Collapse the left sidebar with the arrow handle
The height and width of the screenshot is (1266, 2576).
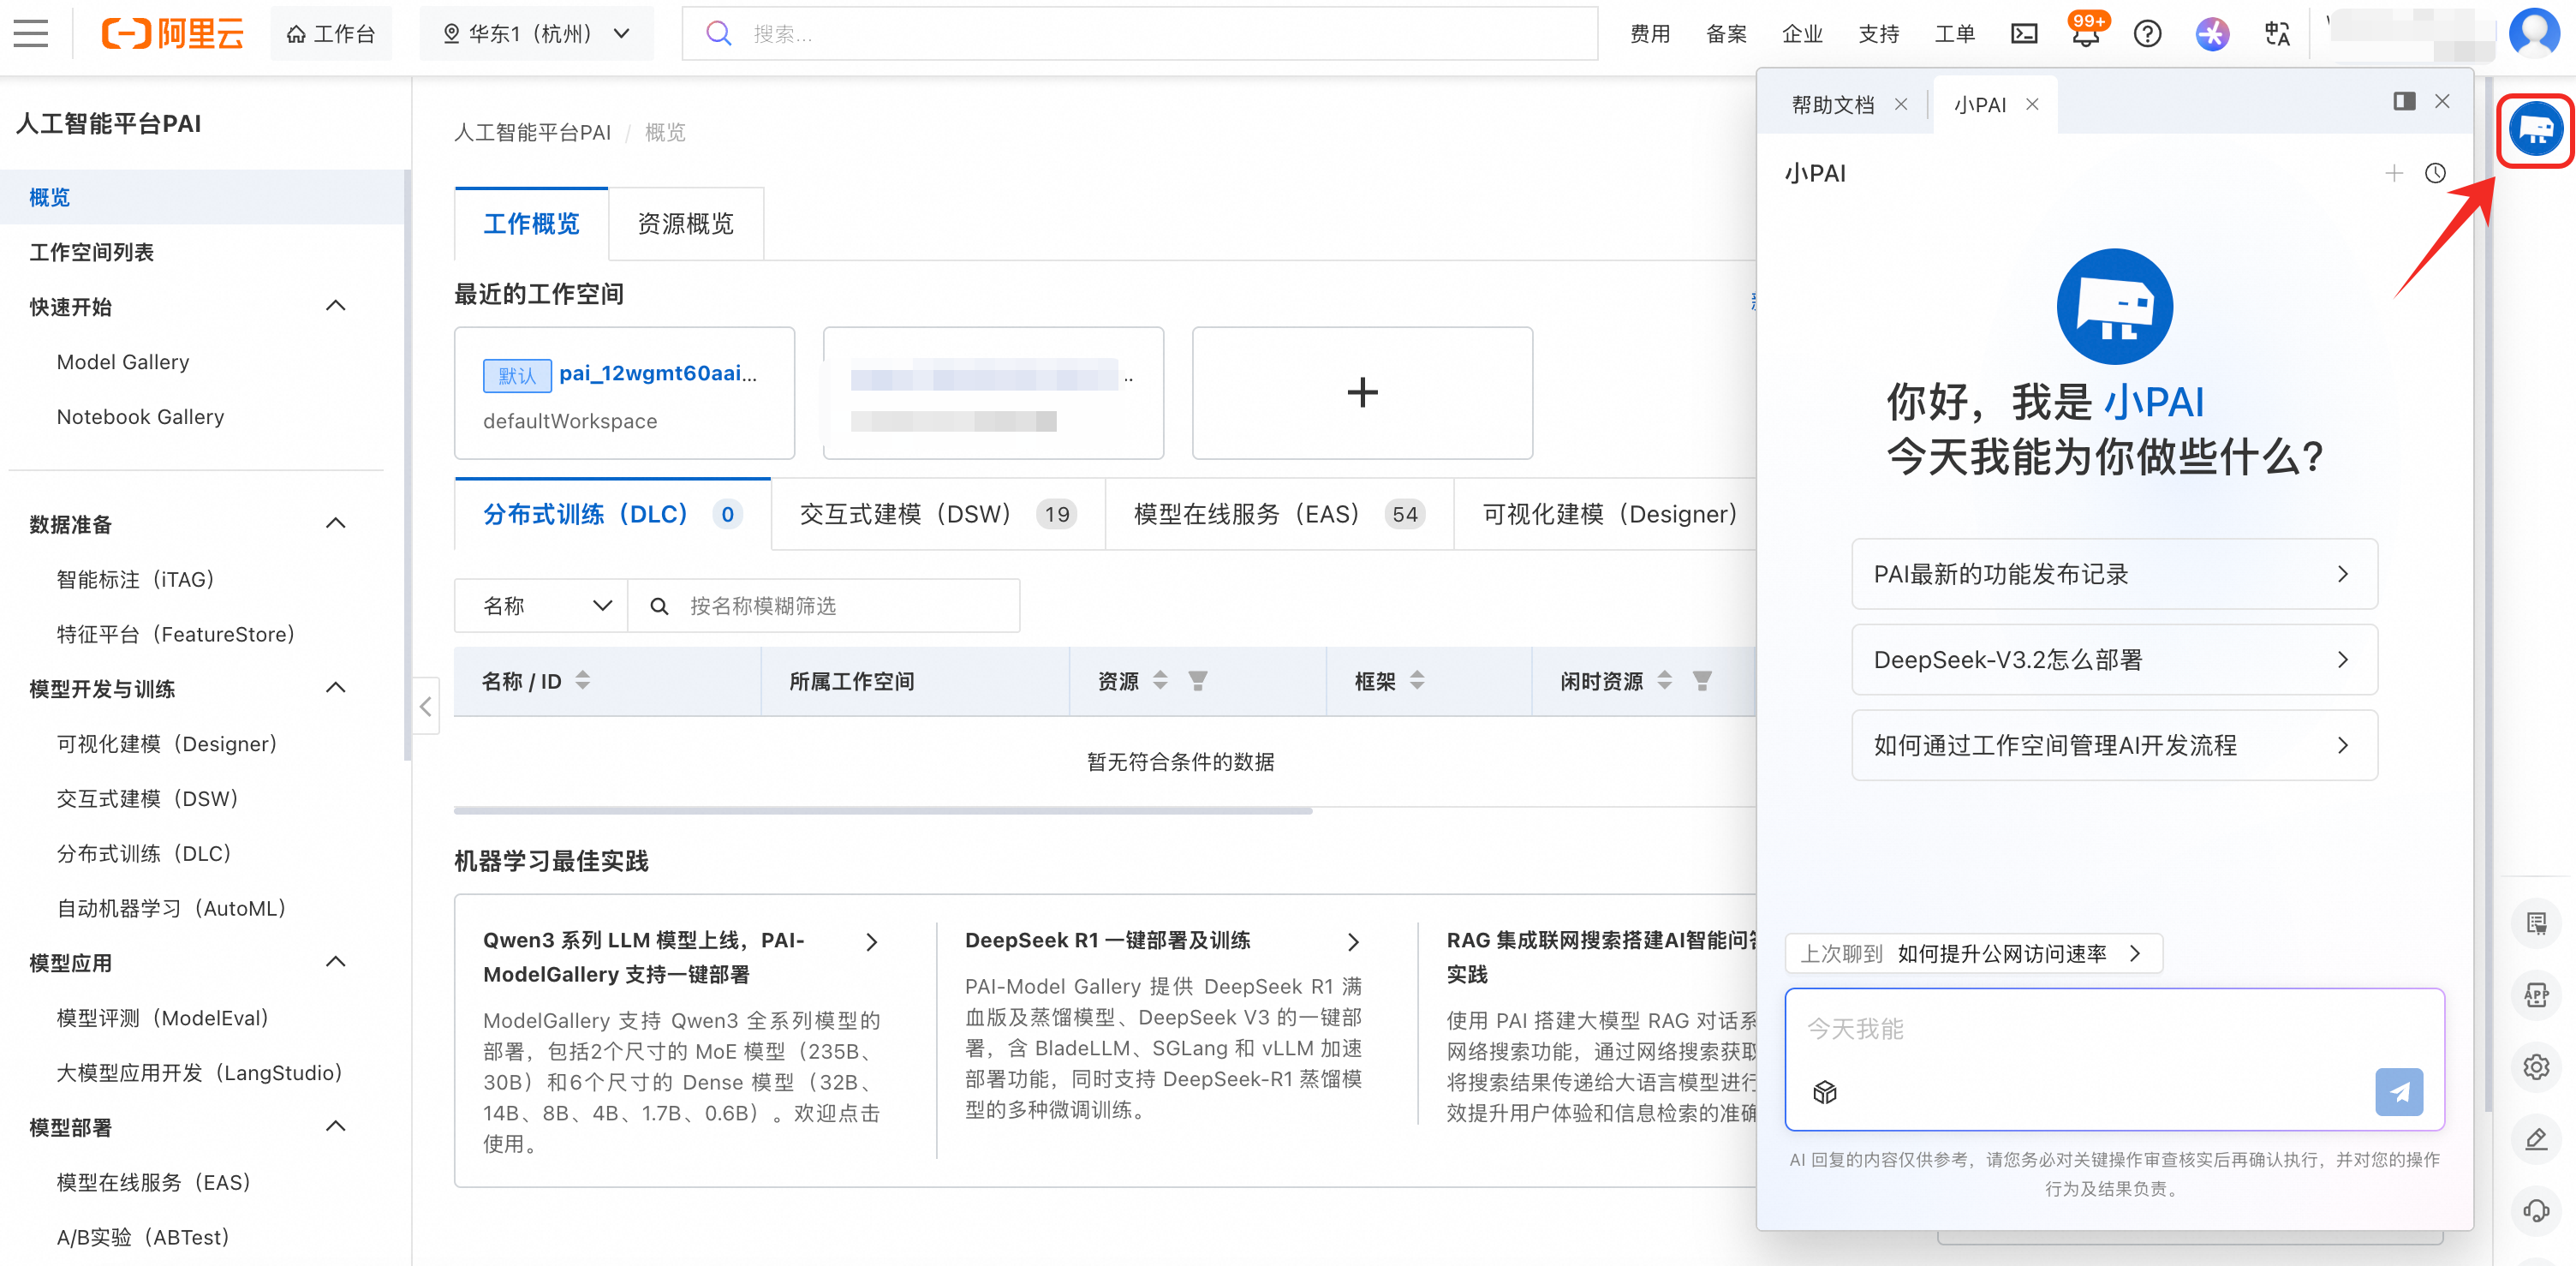426,706
